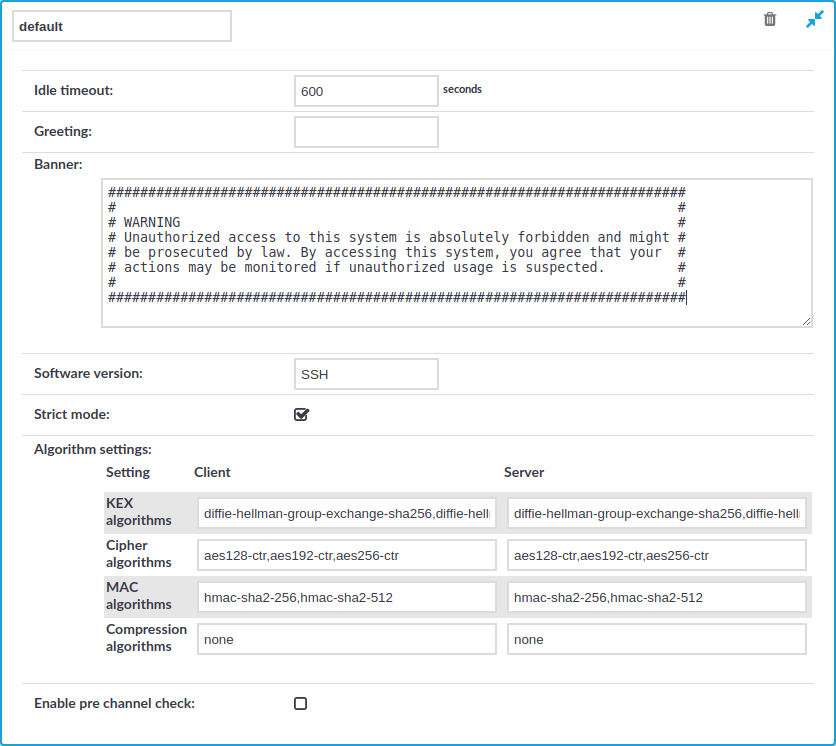Collapse the default policy panel
The image size is (836, 746).
tap(815, 20)
